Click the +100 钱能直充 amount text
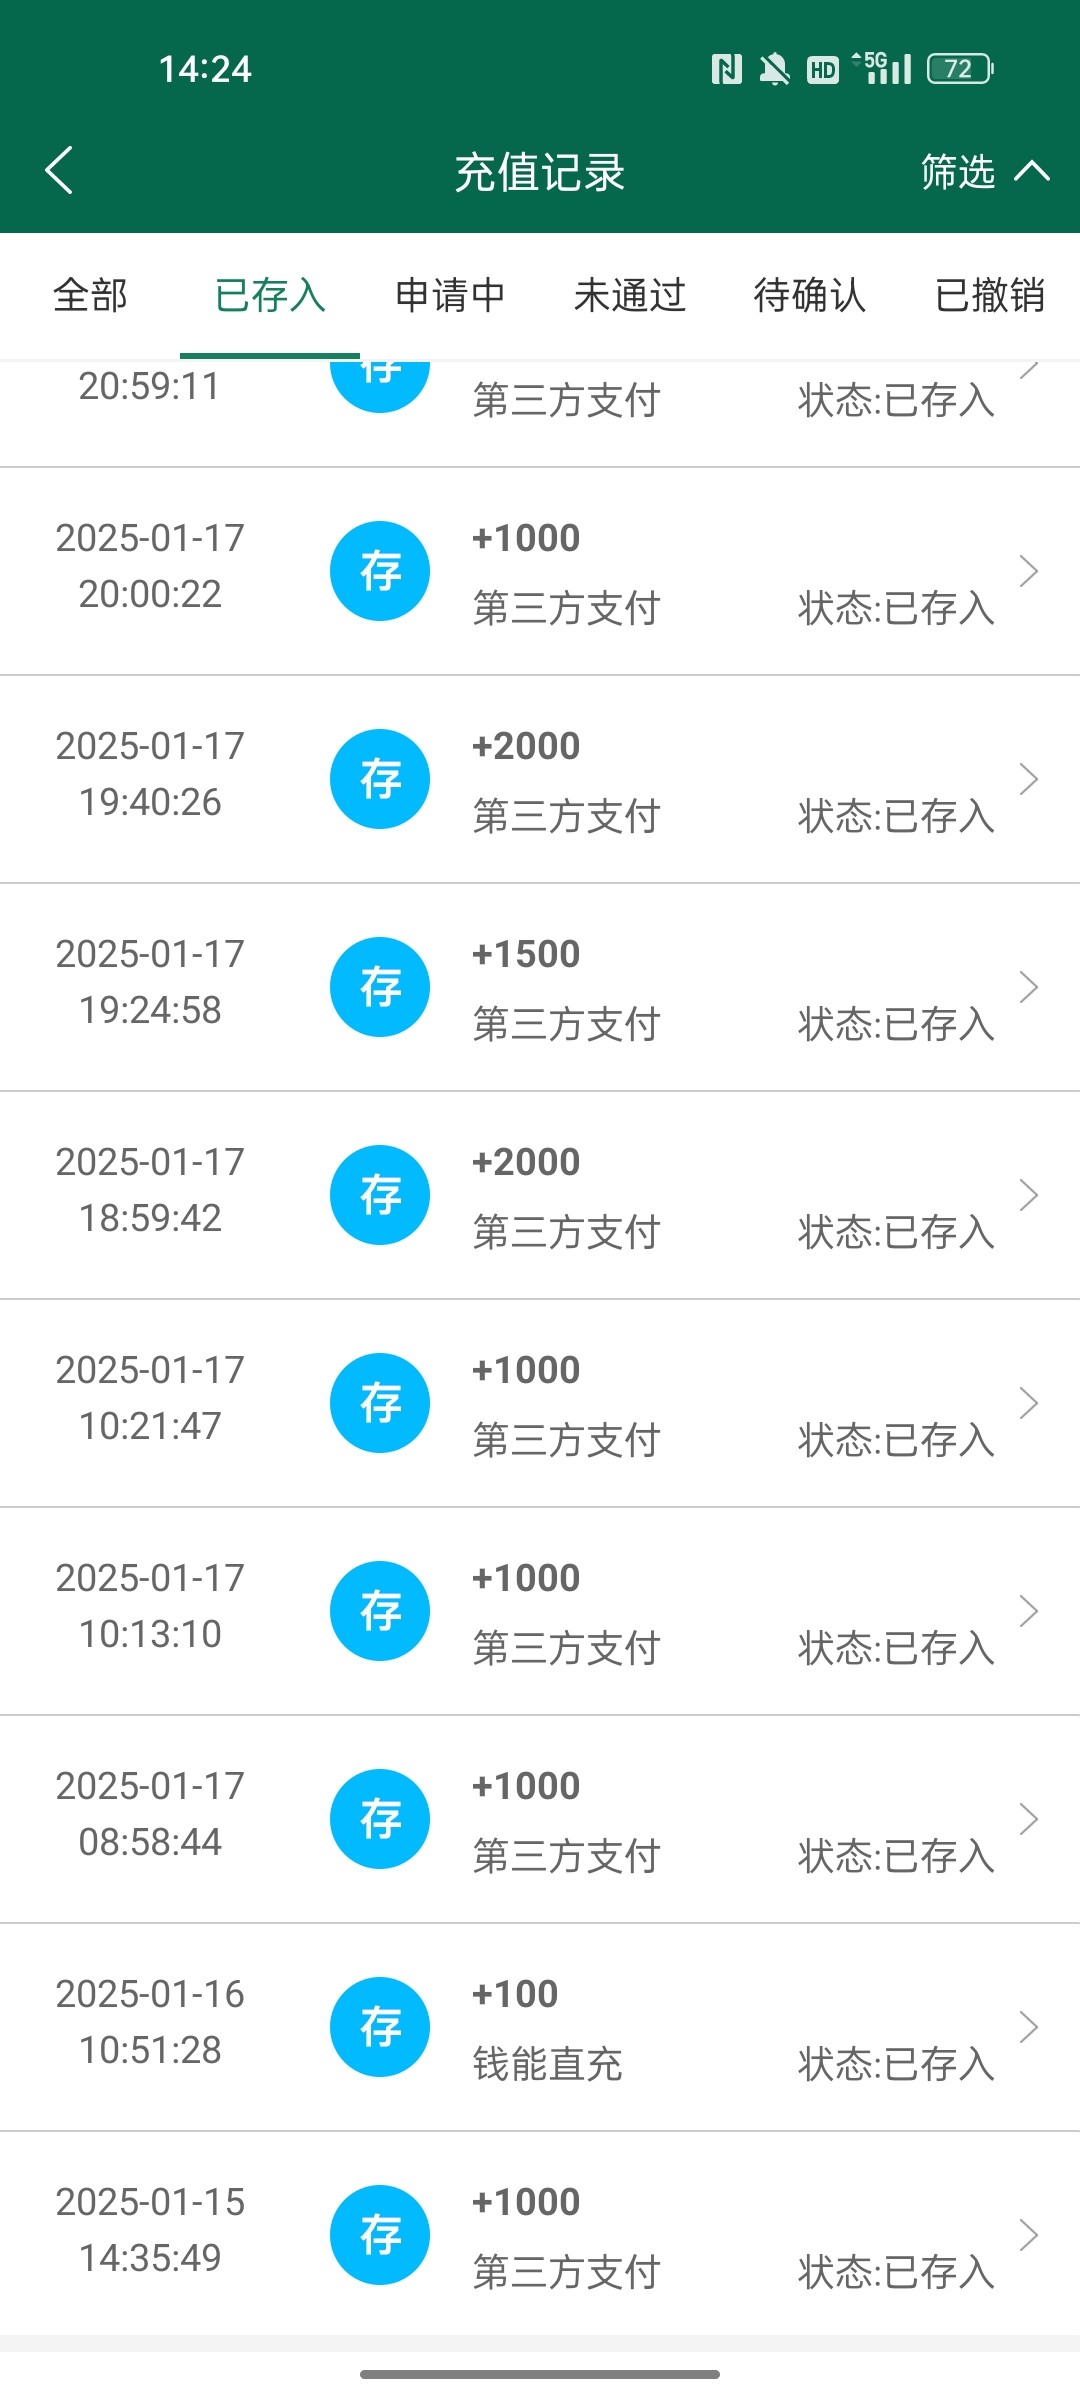This screenshot has height=2400, width=1080. click(x=515, y=1994)
